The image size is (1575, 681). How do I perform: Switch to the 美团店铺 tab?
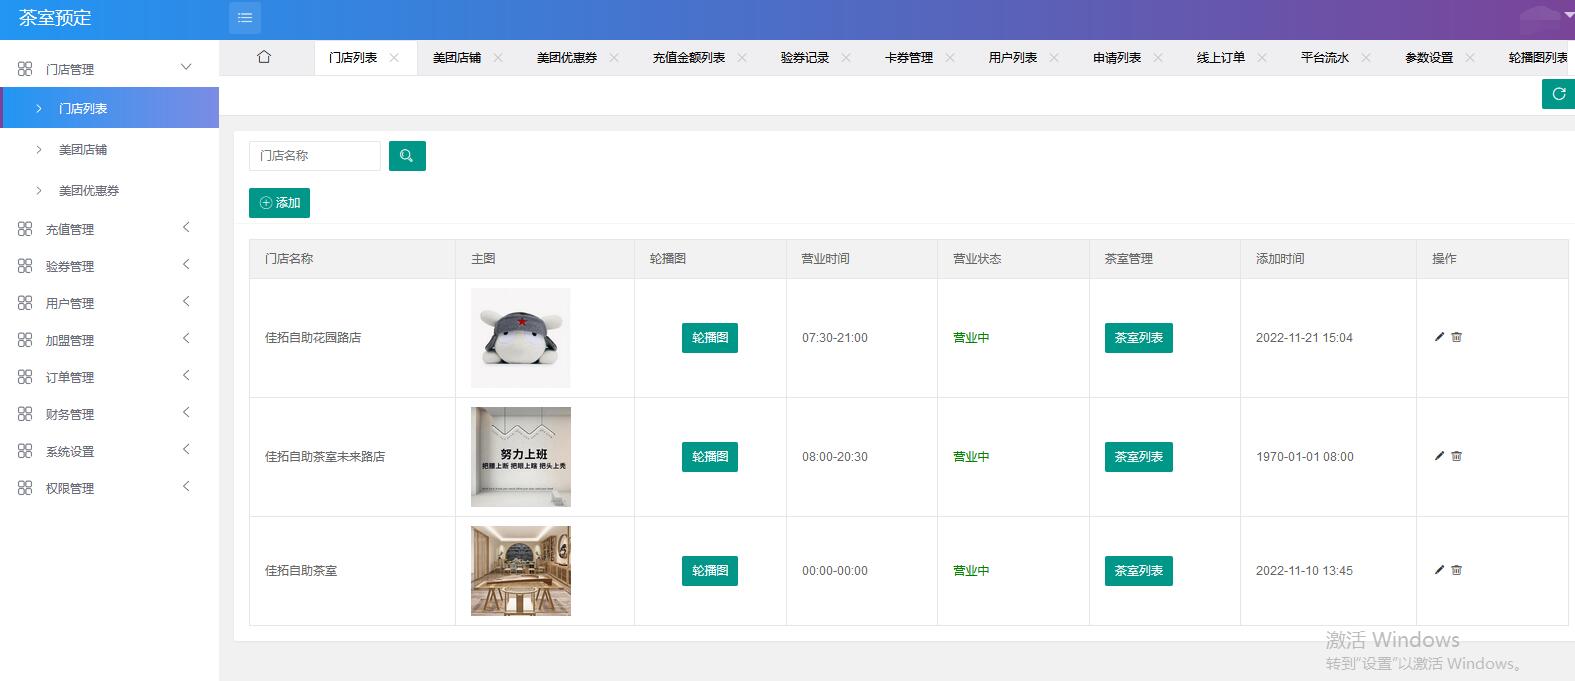click(457, 58)
